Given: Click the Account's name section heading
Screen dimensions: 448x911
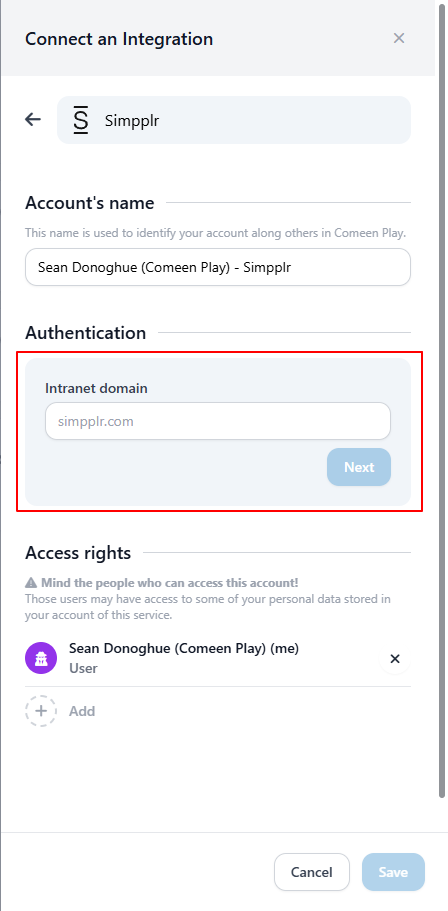Looking at the screenshot, I should (x=89, y=203).
